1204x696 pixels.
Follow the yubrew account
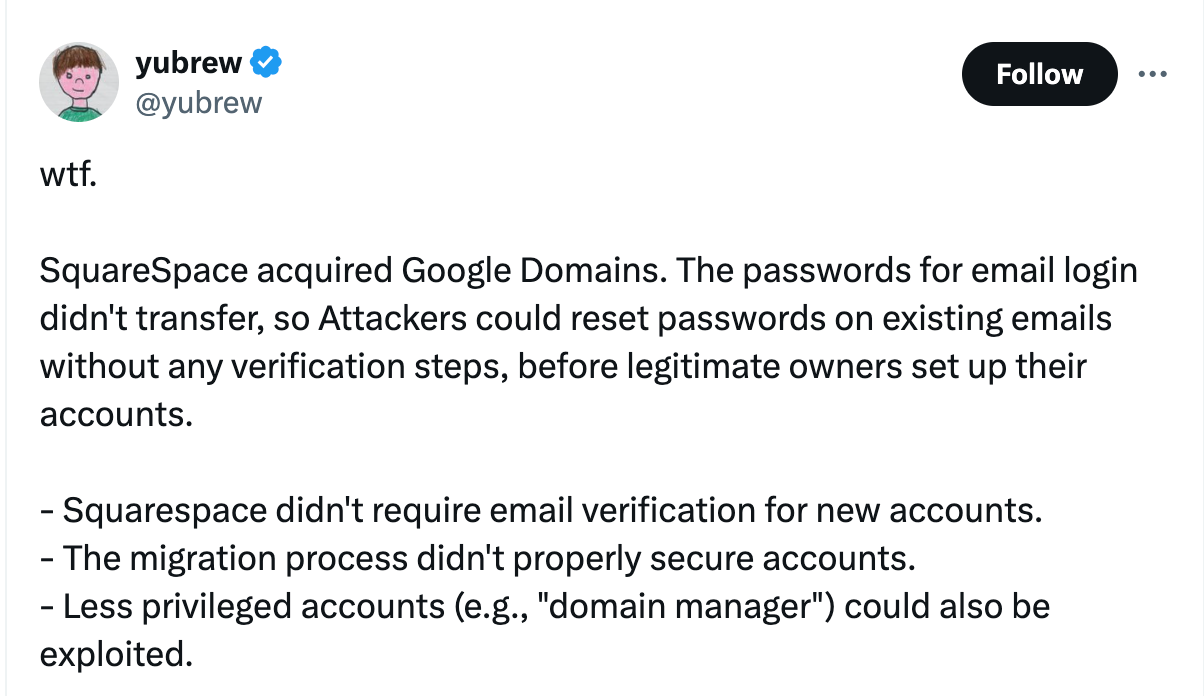tap(1039, 74)
